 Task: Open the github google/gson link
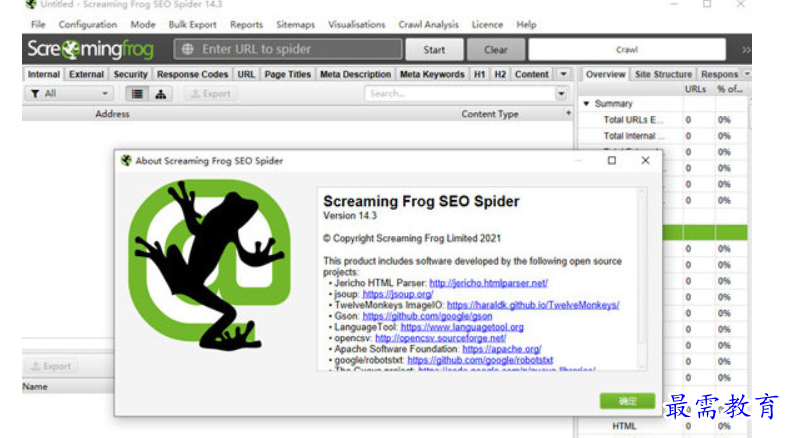[427, 316]
